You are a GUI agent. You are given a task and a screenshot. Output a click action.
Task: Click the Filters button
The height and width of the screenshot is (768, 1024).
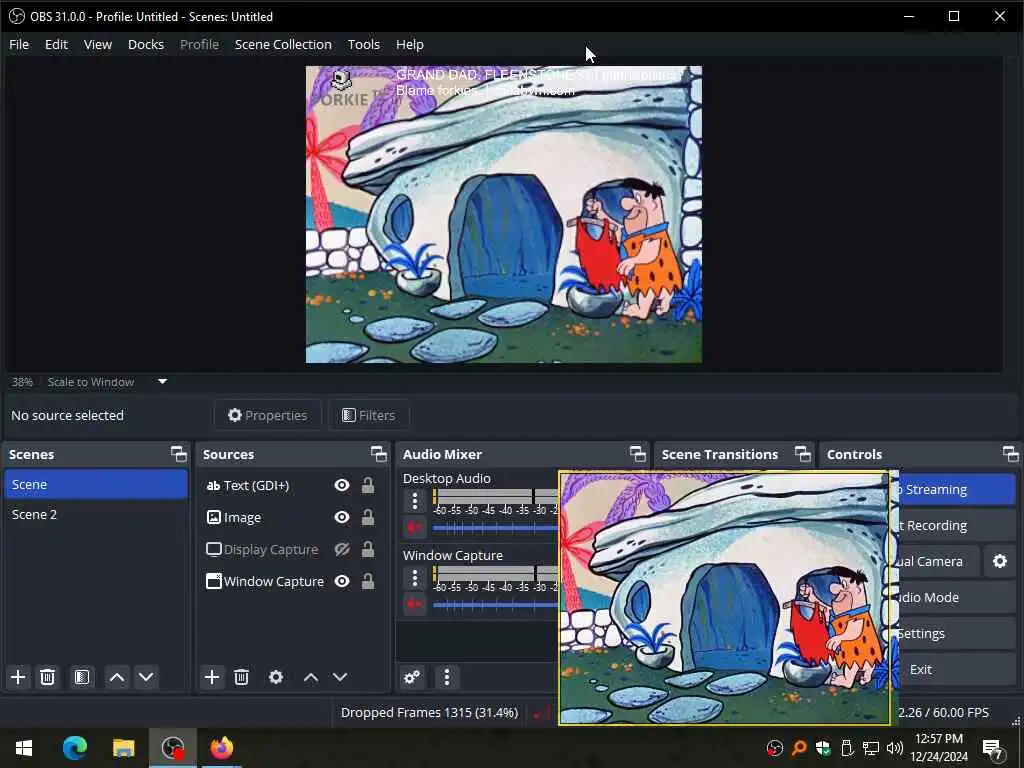[x=369, y=415]
